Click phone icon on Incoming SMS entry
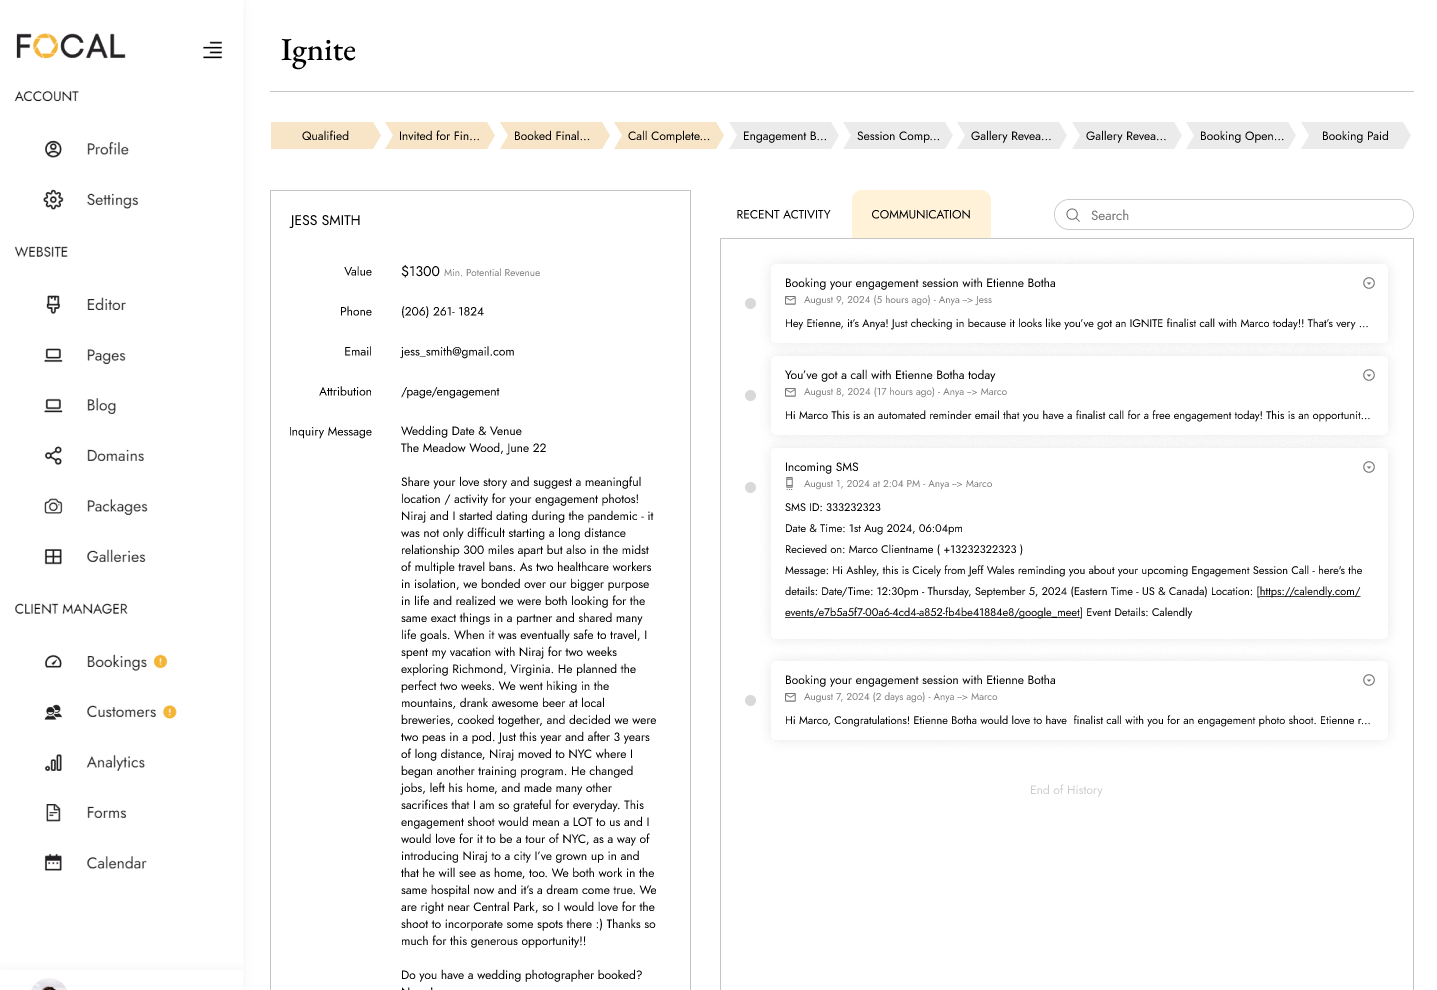The width and height of the screenshot is (1437, 990). [790, 484]
